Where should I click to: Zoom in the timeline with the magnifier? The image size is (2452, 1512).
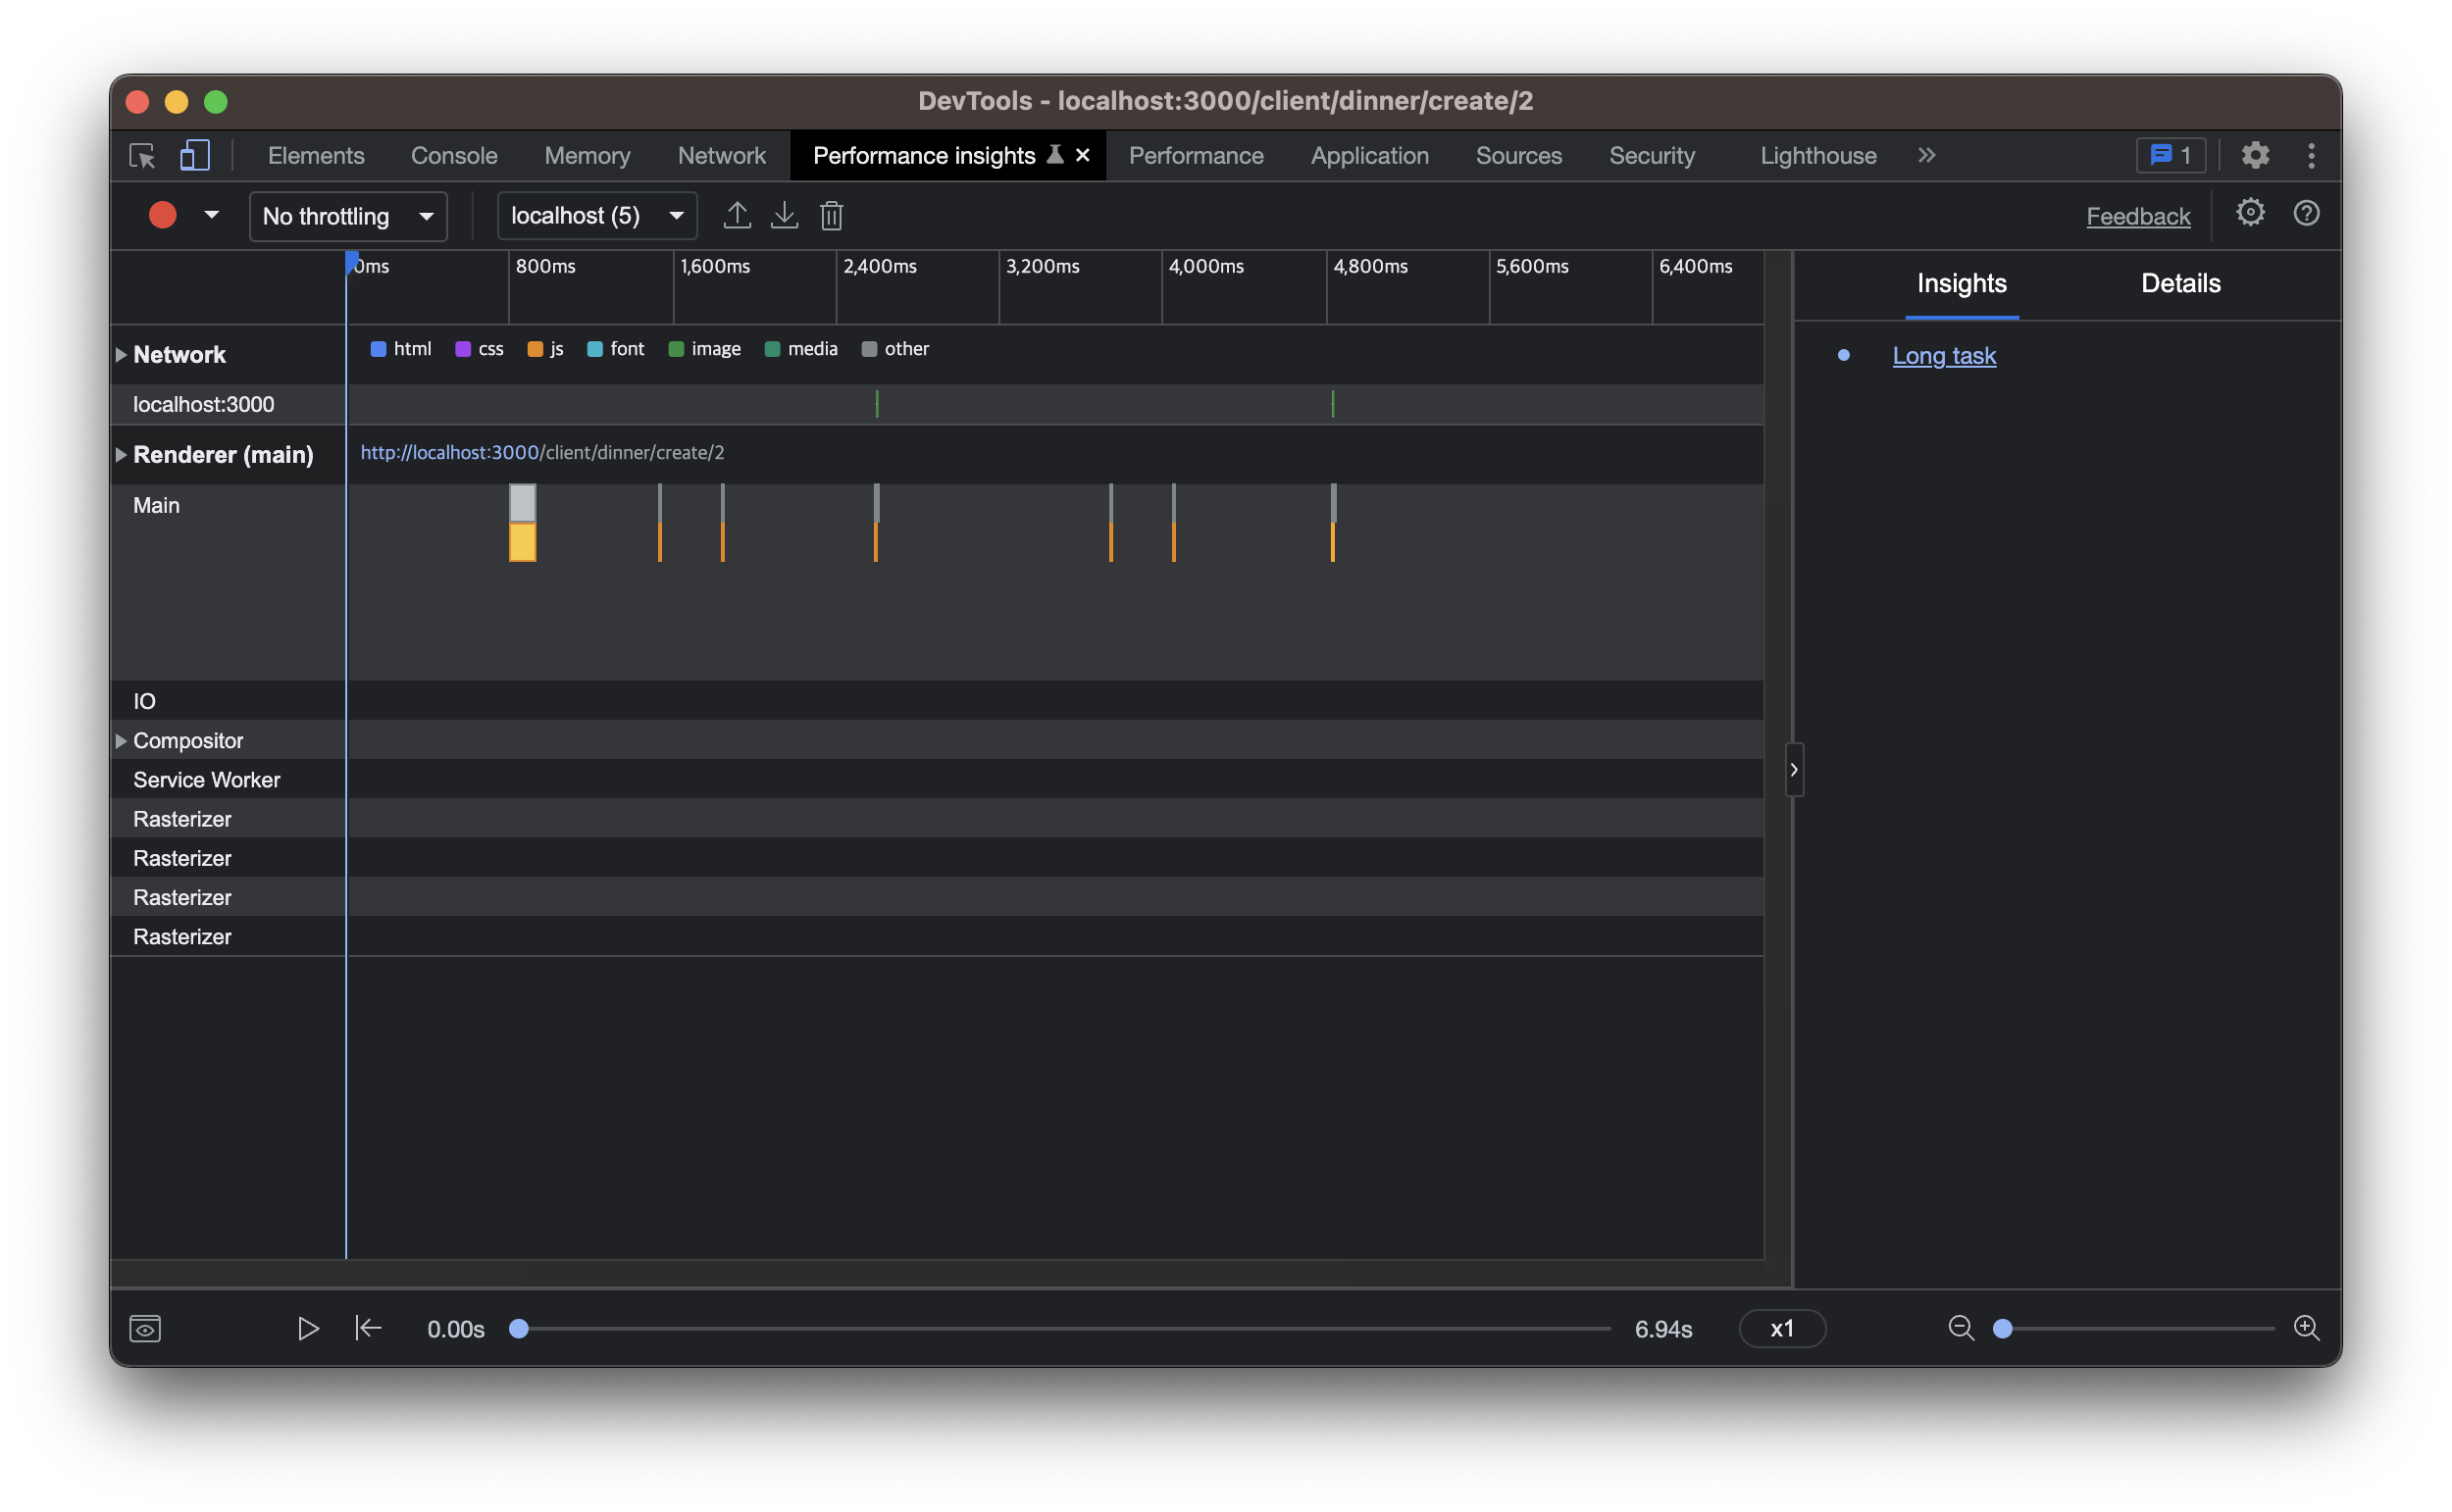pos(2306,1328)
